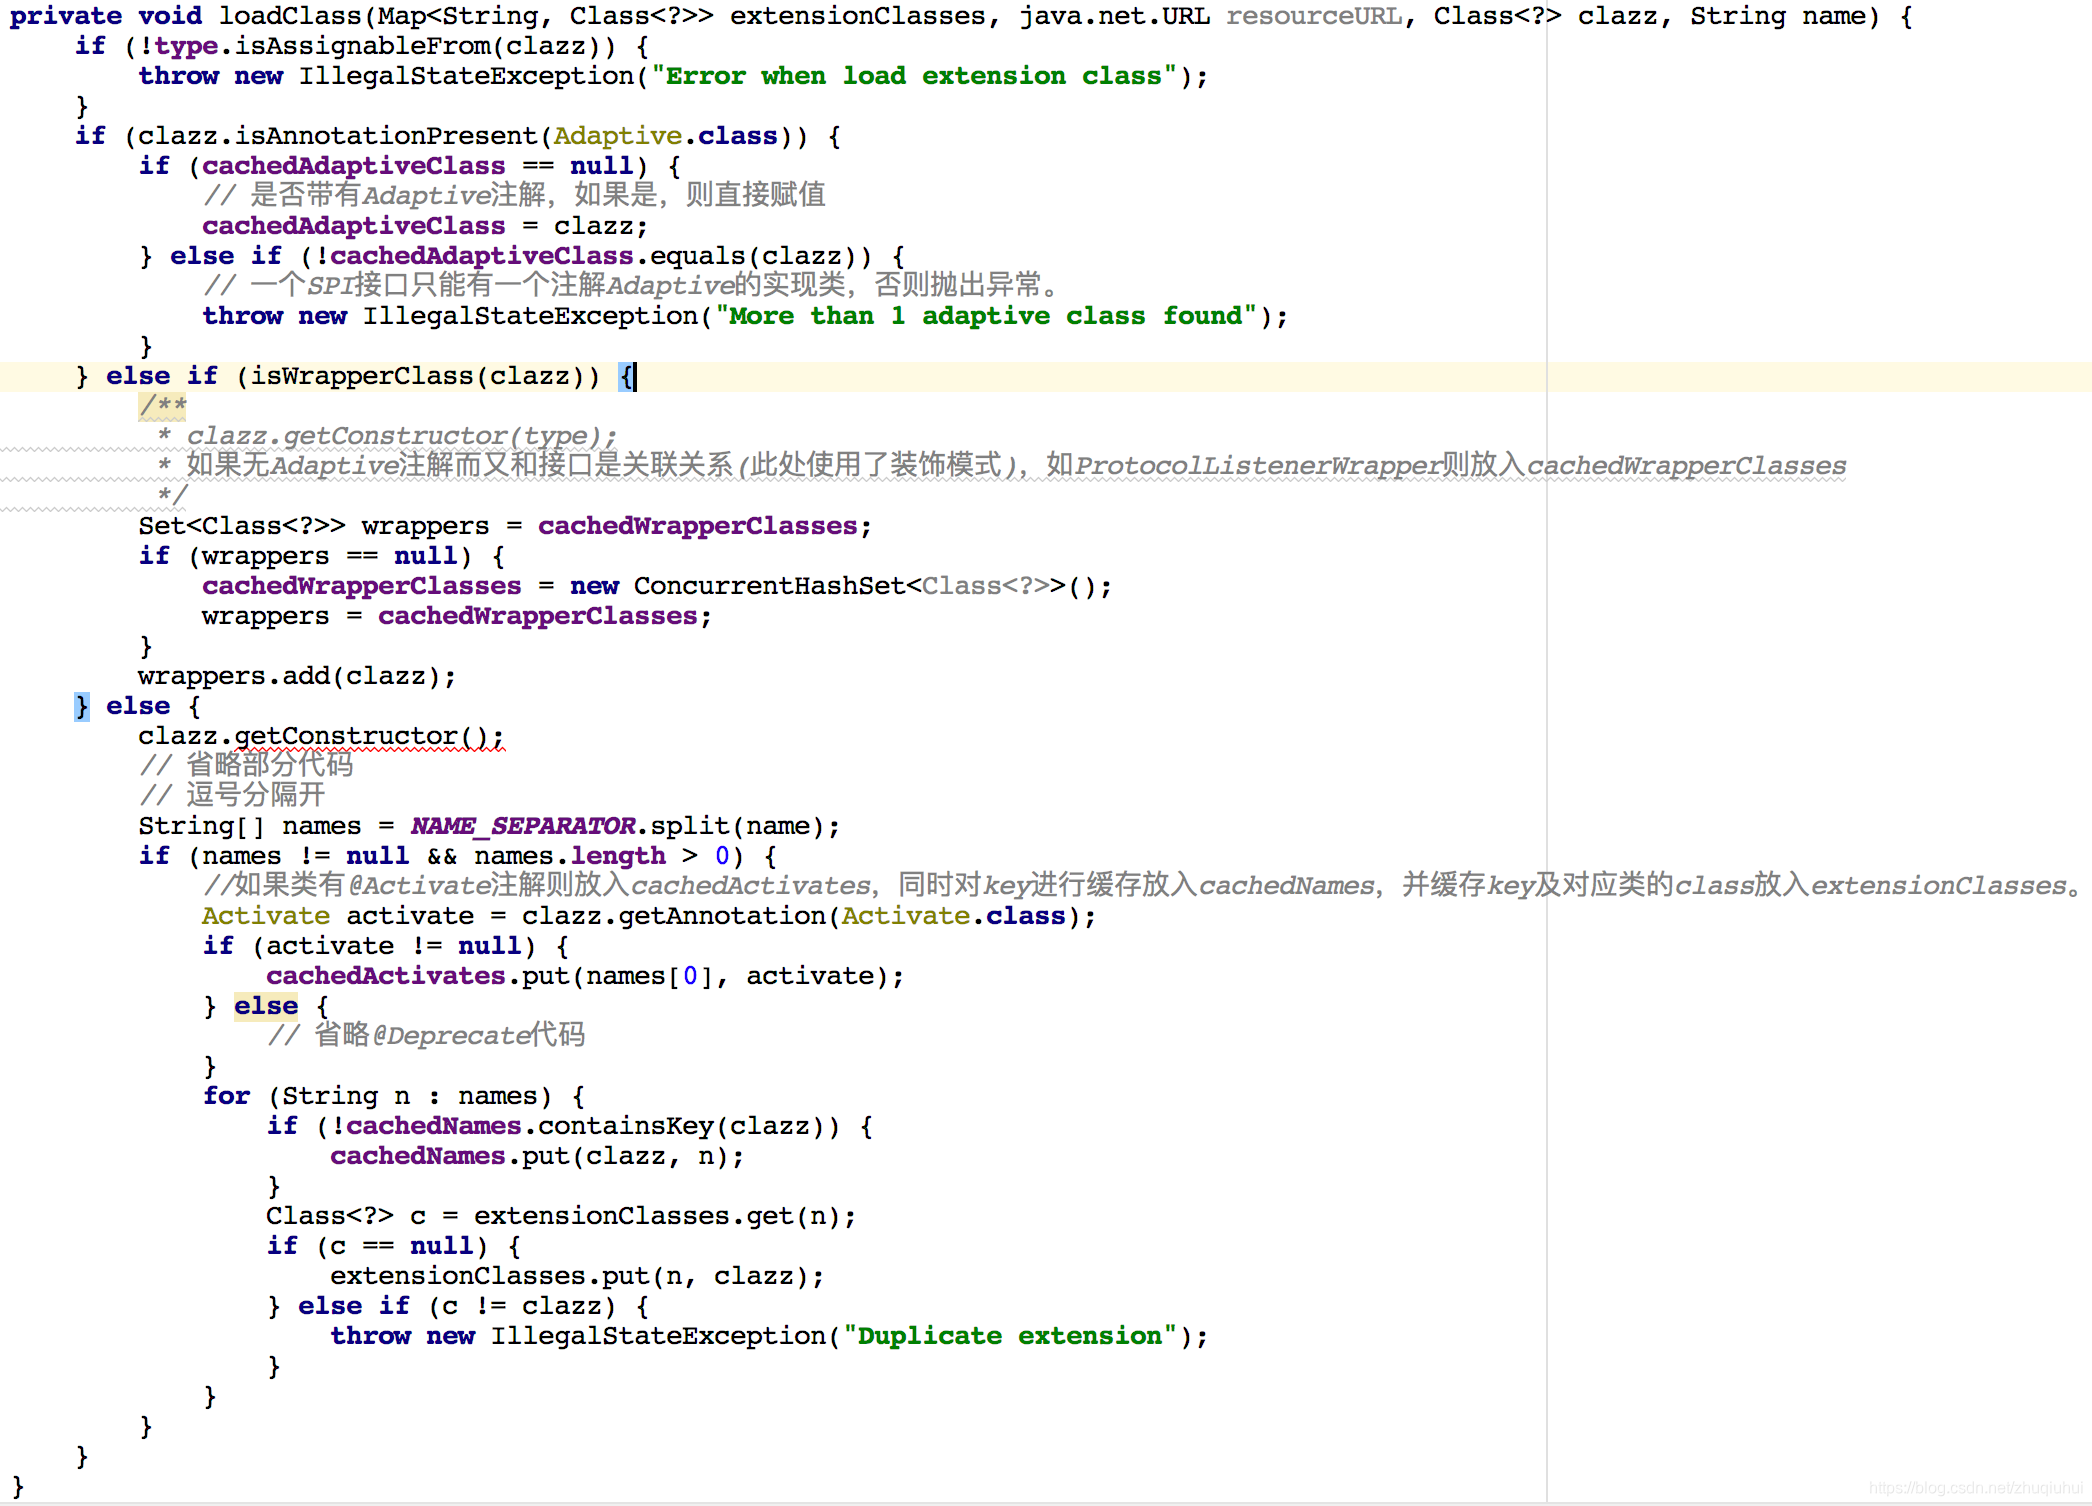Click the else if (c != clazz) line
The height and width of the screenshot is (1506, 2092).
[x=458, y=1306]
